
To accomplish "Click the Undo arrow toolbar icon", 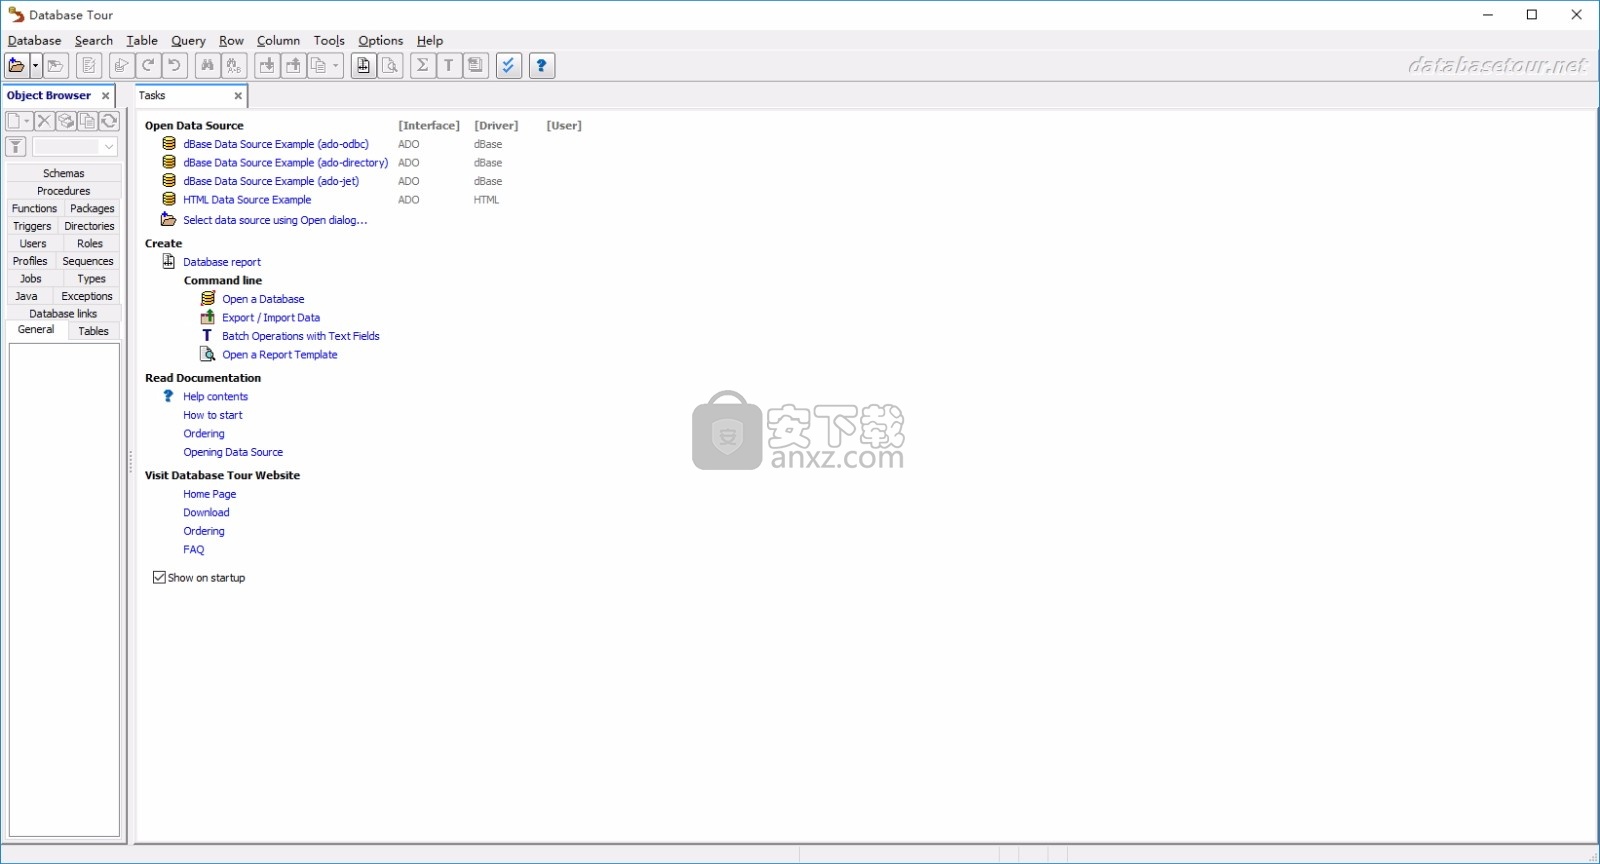I will [174, 66].
